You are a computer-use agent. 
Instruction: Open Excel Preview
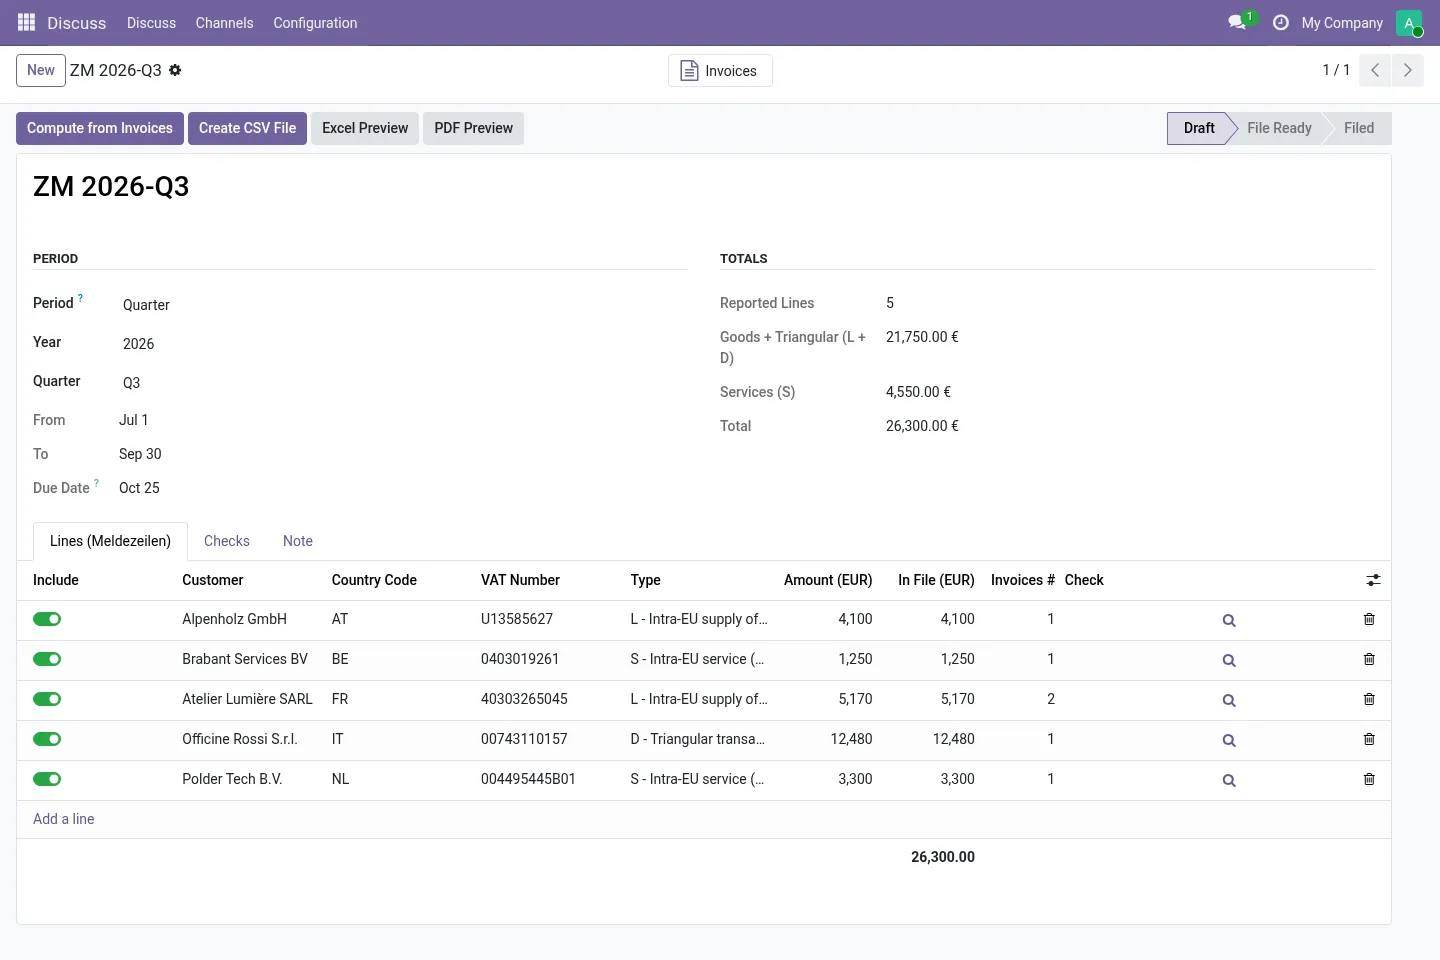tap(365, 128)
